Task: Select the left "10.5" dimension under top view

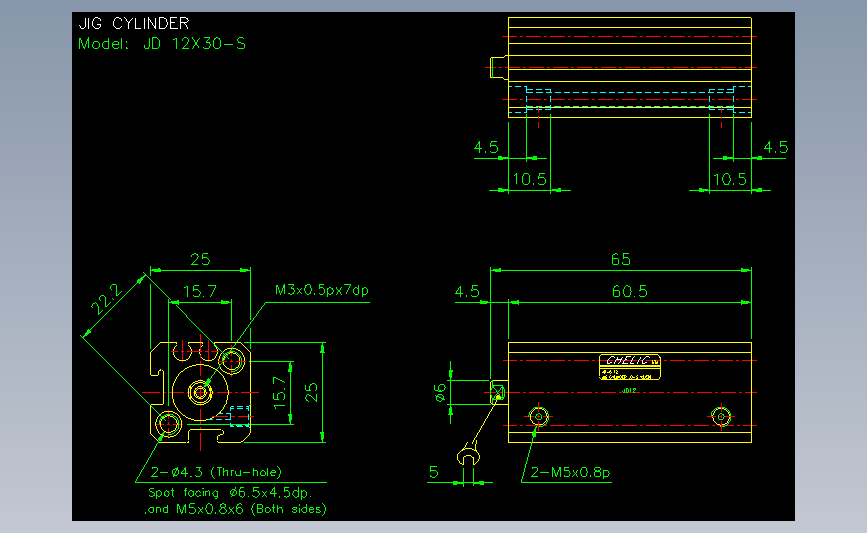Action: click(529, 179)
